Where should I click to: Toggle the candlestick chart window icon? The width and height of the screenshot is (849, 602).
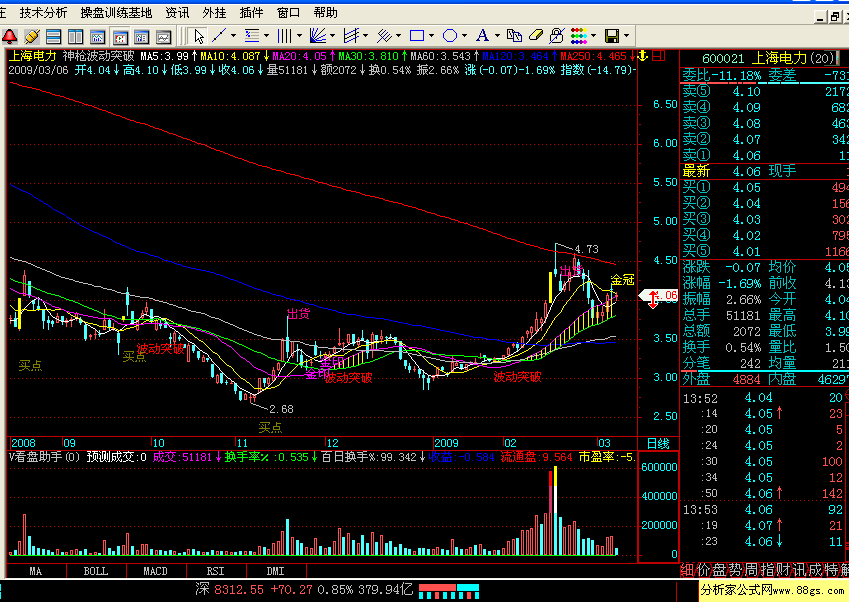click(x=120, y=36)
